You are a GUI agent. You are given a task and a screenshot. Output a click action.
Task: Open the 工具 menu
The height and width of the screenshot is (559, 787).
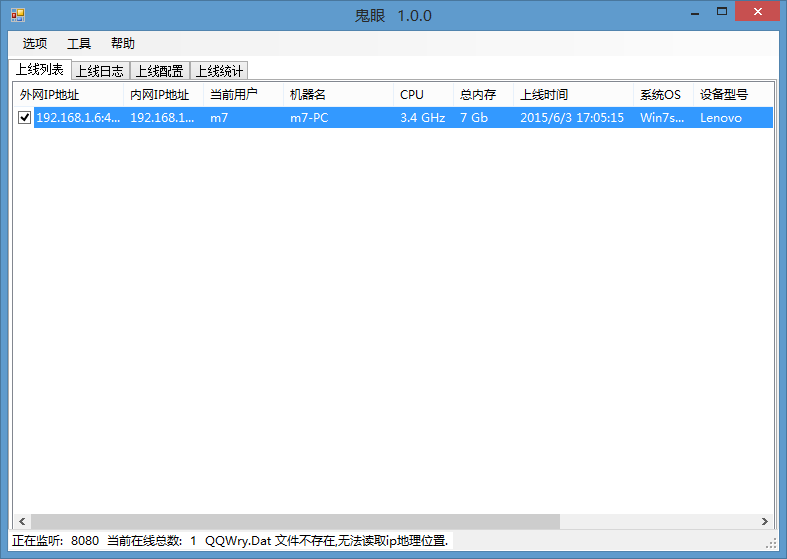79,44
